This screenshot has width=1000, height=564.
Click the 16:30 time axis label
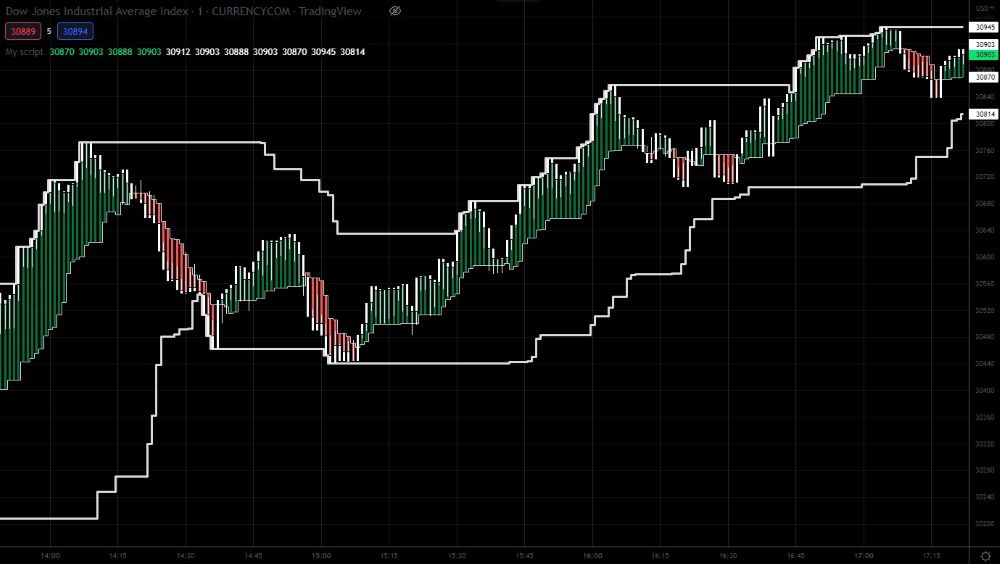pyautogui.click(x=728, y=556)
